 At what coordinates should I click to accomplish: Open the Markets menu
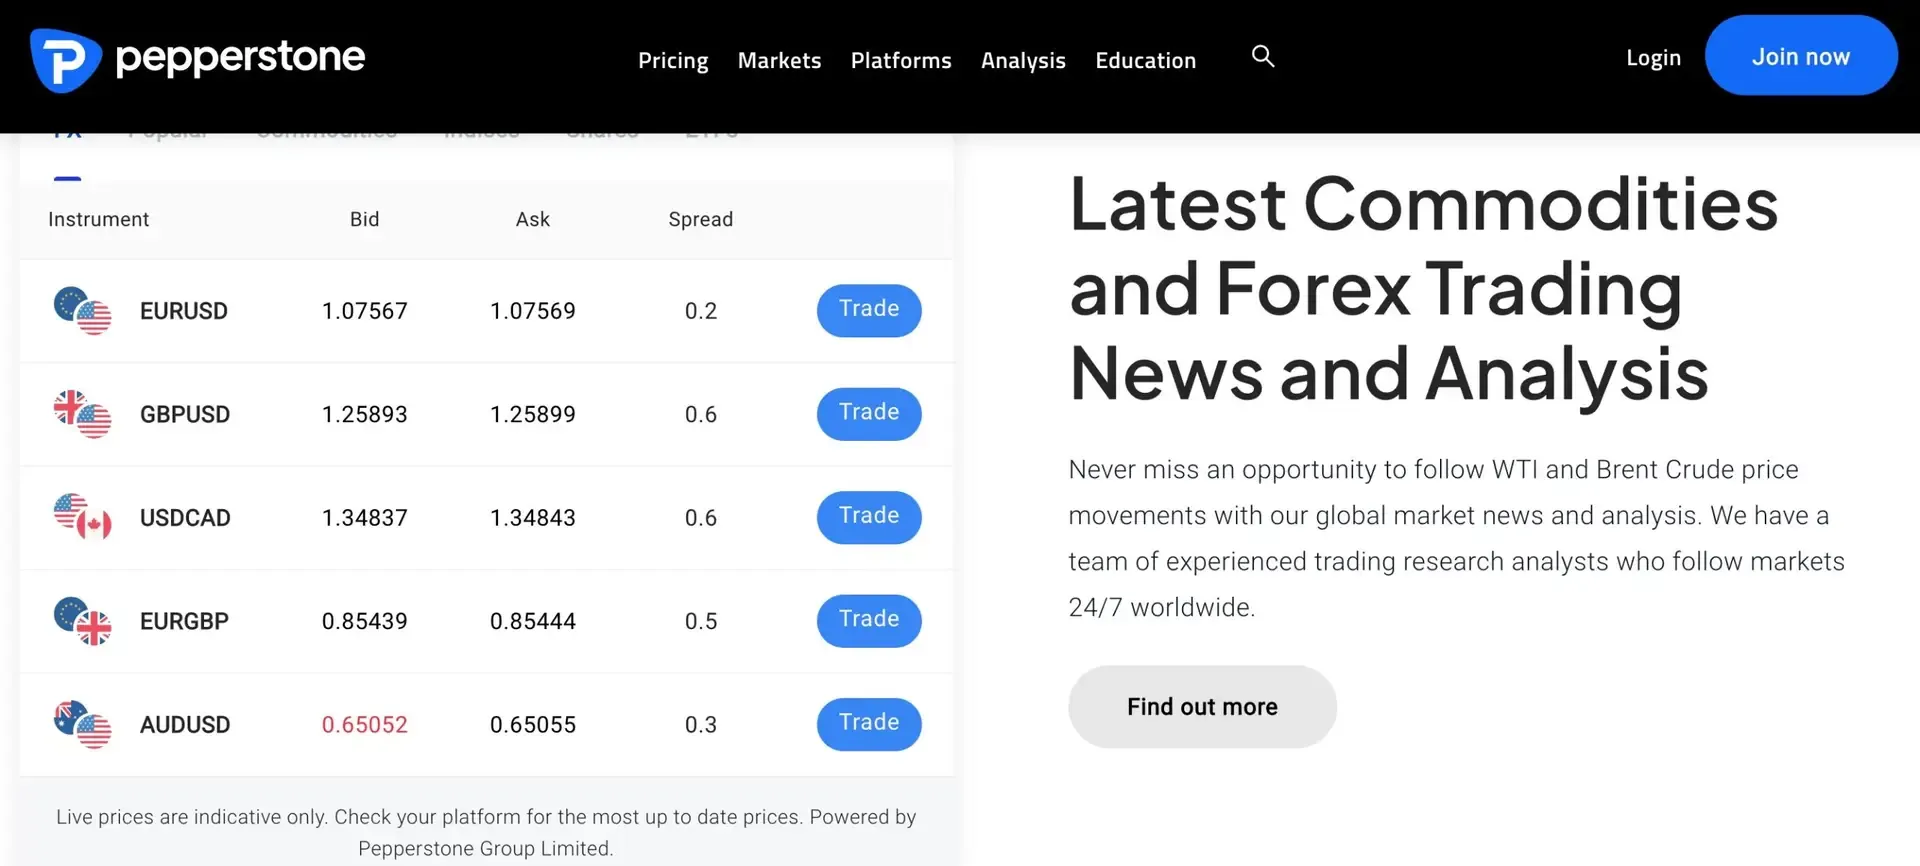click(779, 60)
